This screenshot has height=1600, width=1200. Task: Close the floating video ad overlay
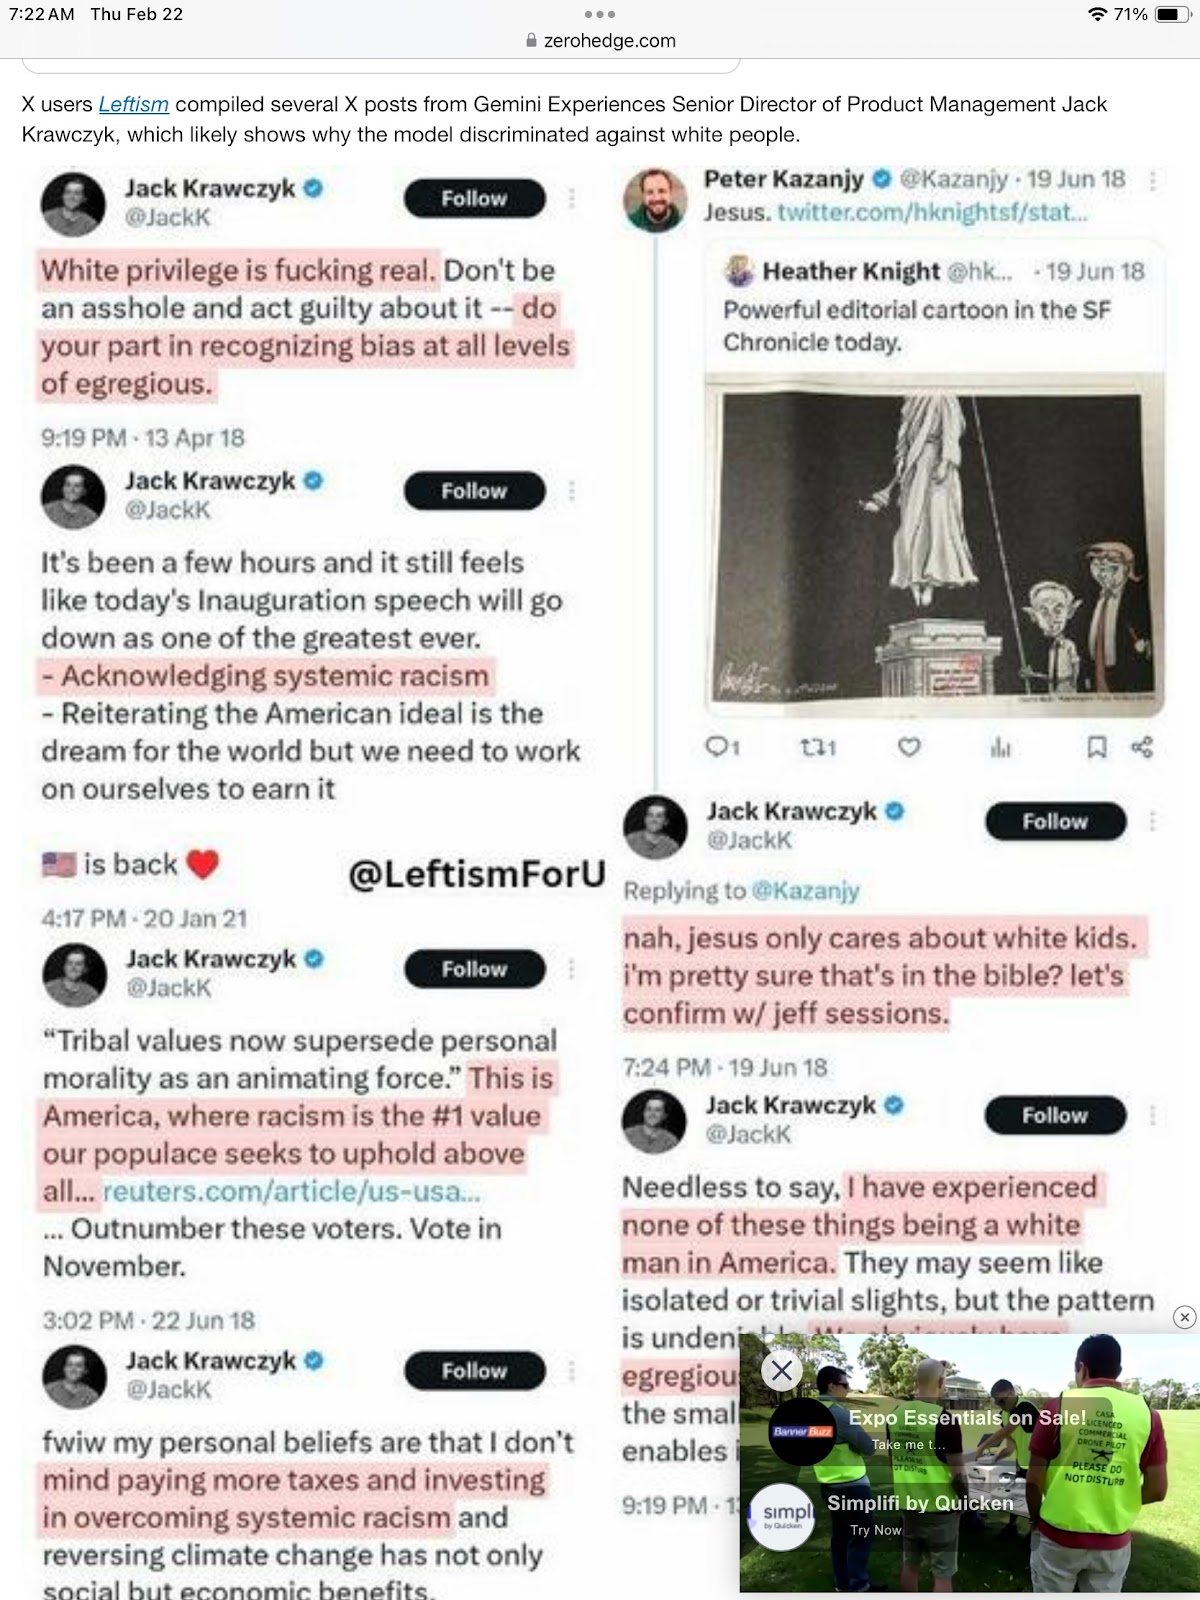pos(782,1370)
